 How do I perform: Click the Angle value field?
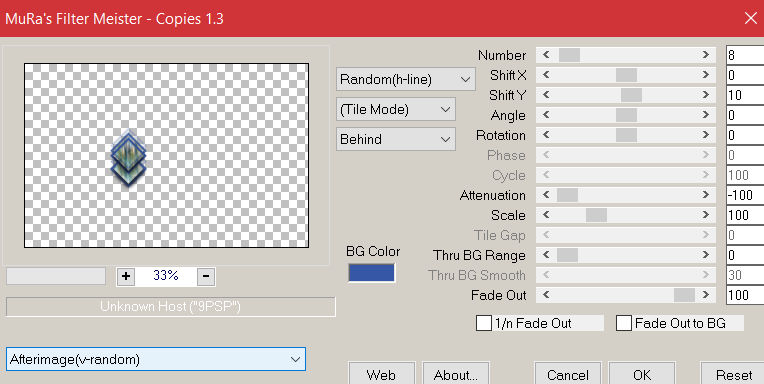(x=745, y=115)
